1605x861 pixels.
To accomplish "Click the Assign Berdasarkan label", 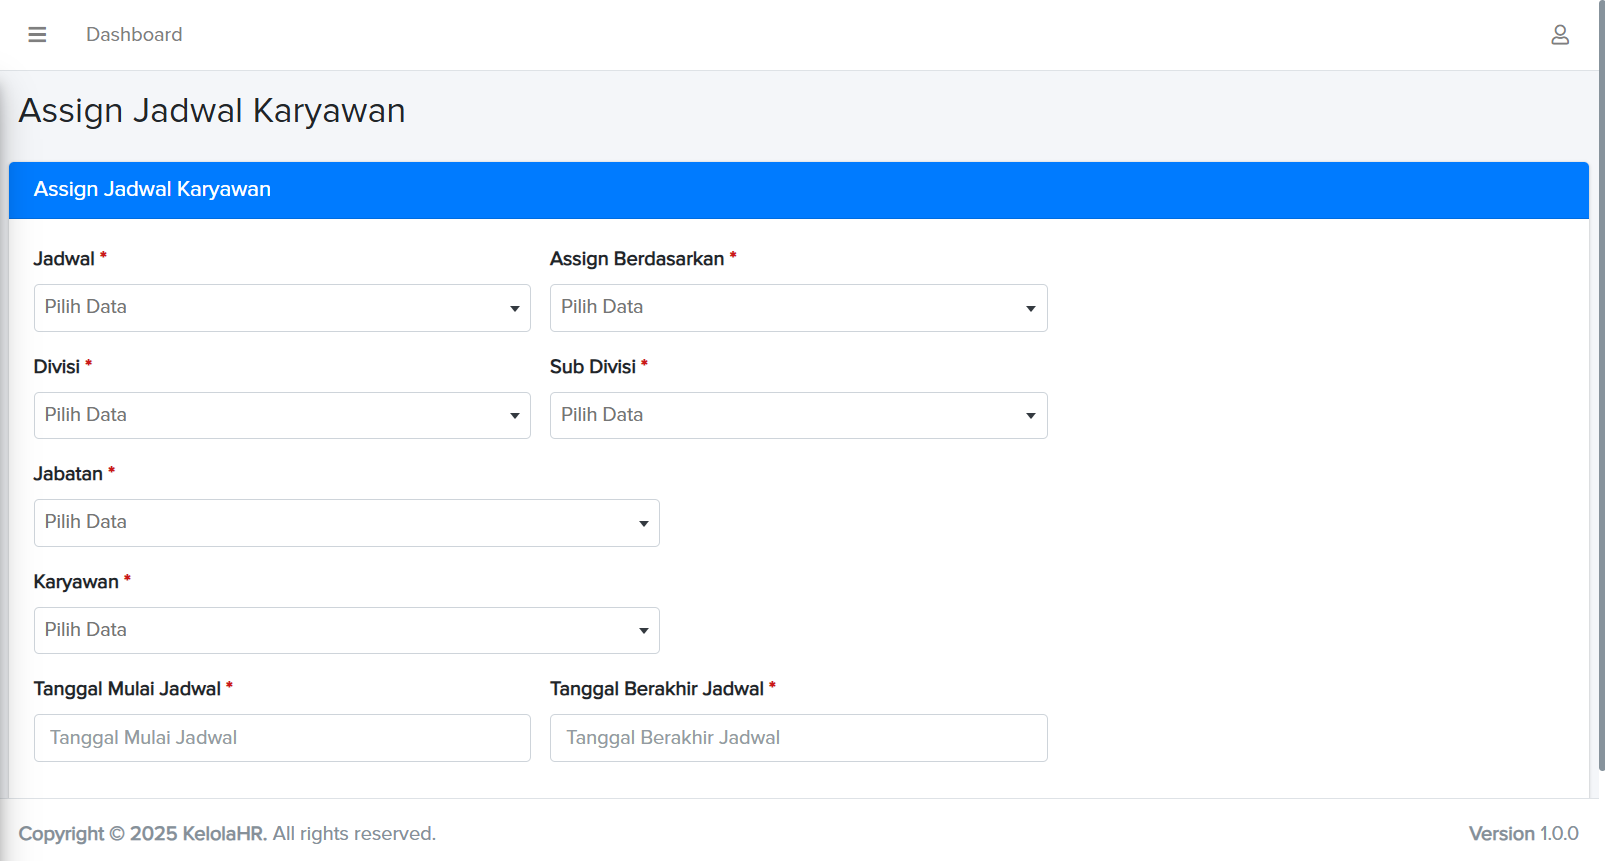I will click(x=636, y=259).
